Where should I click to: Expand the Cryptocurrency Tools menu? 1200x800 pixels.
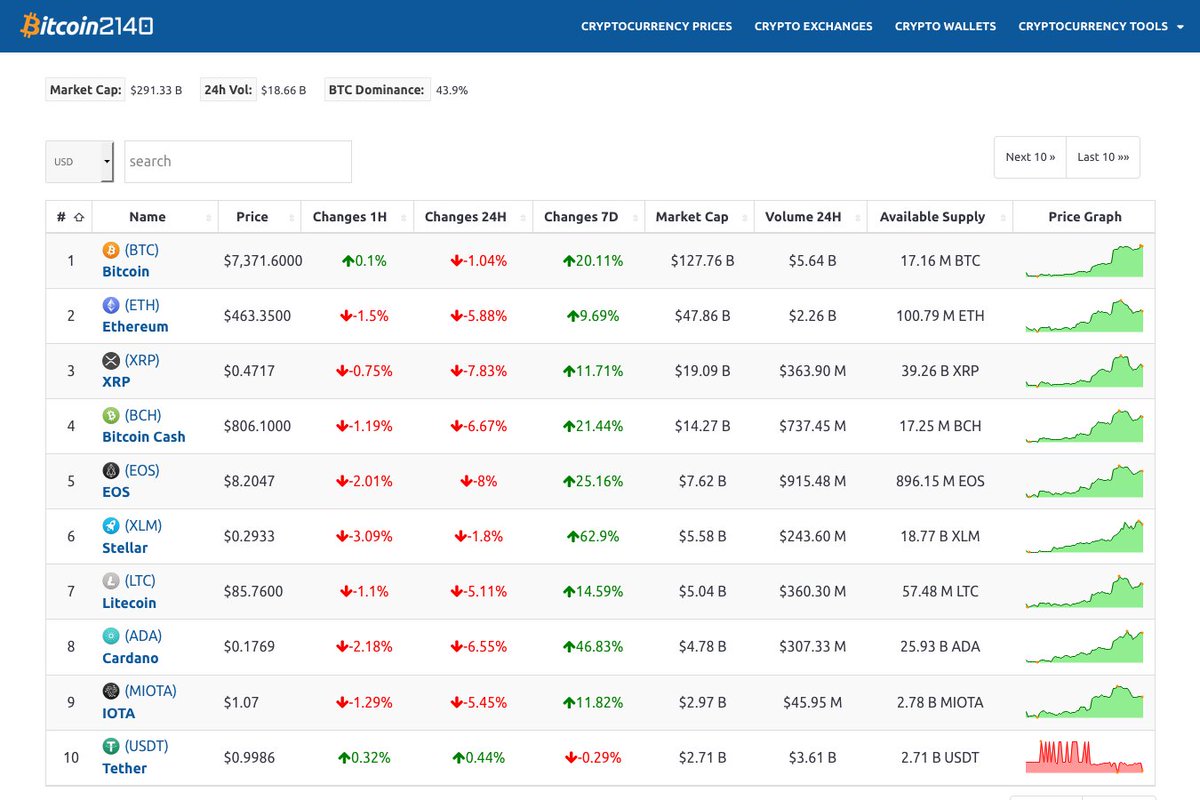click(x=1100, y=26)
